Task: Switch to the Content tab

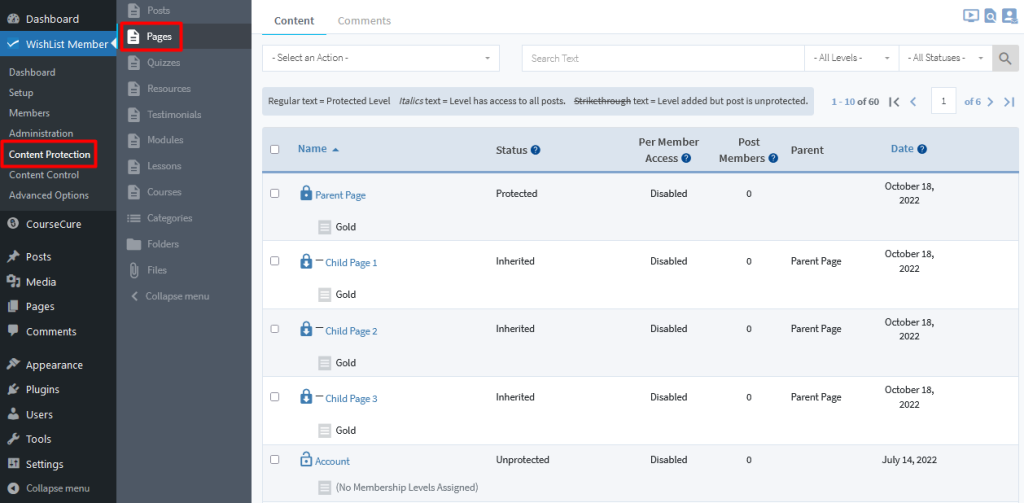Action: [294, 21]
